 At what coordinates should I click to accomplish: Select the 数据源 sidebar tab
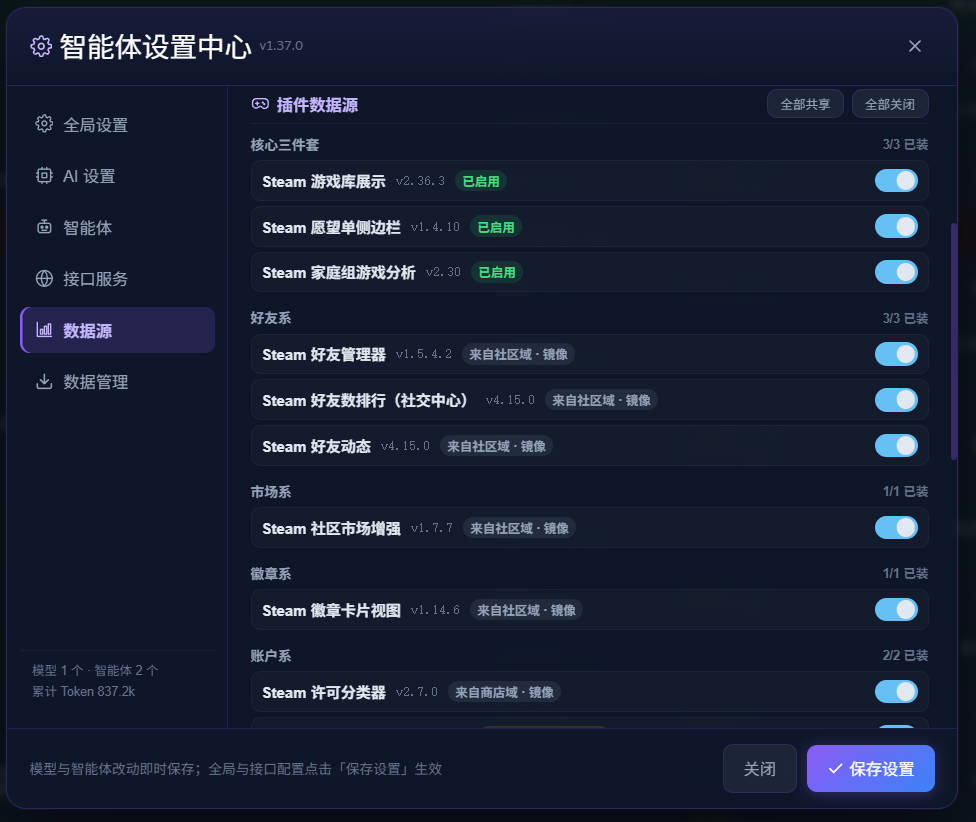click(118, 330)
